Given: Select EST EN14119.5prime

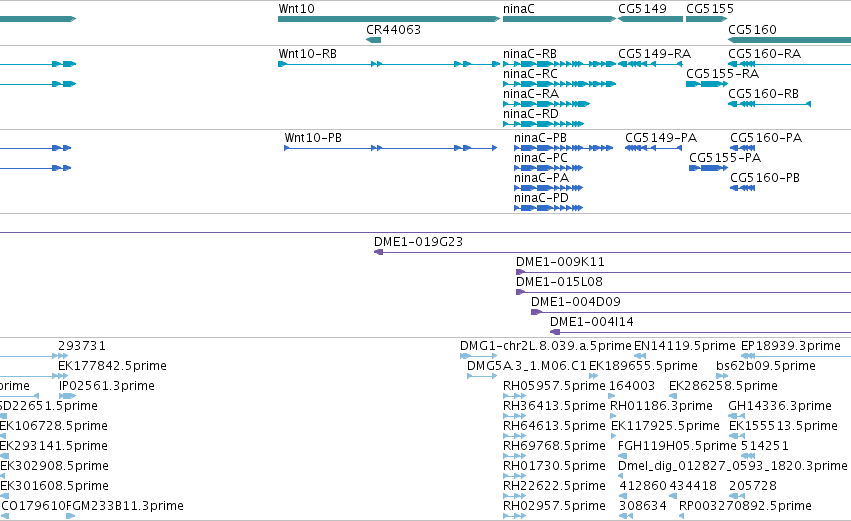Looking at the screenshot, I should coord(684,346).
